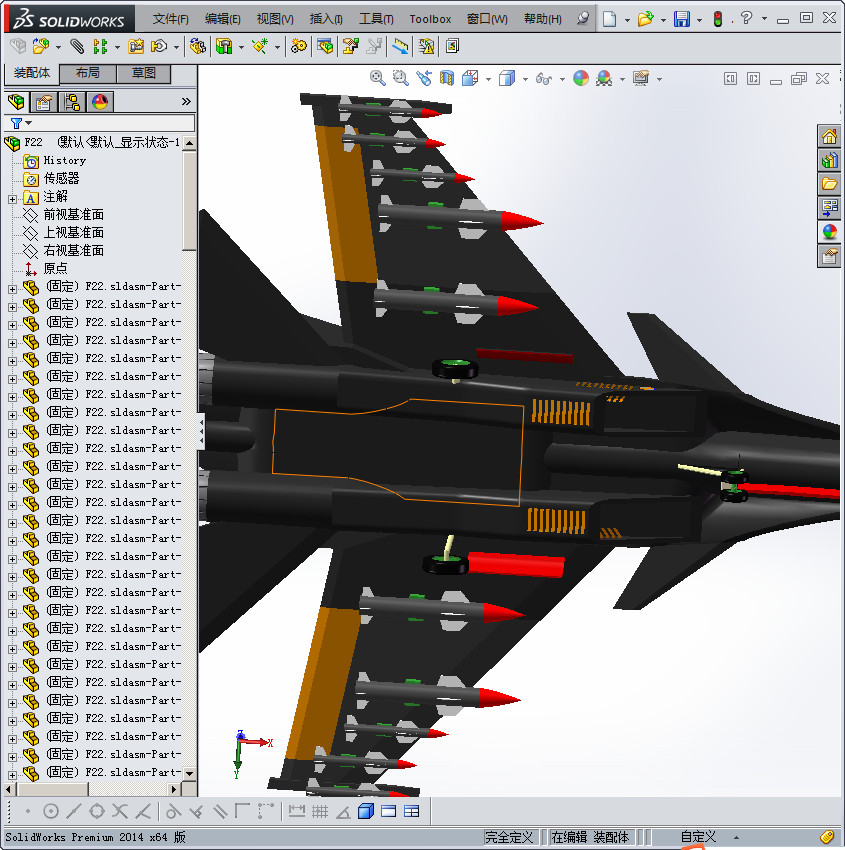The width and height of the screenshot is (845, 850).
Task: Click Instant3D icon at toolbar end
Action: (453, 47)
